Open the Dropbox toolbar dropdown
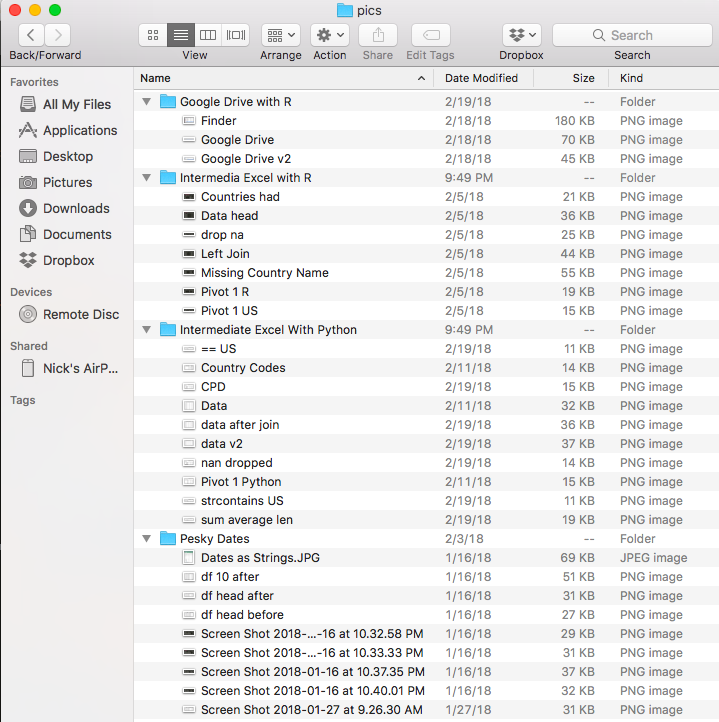Screen dimensions: 719x722 click(x=521, y=35)
